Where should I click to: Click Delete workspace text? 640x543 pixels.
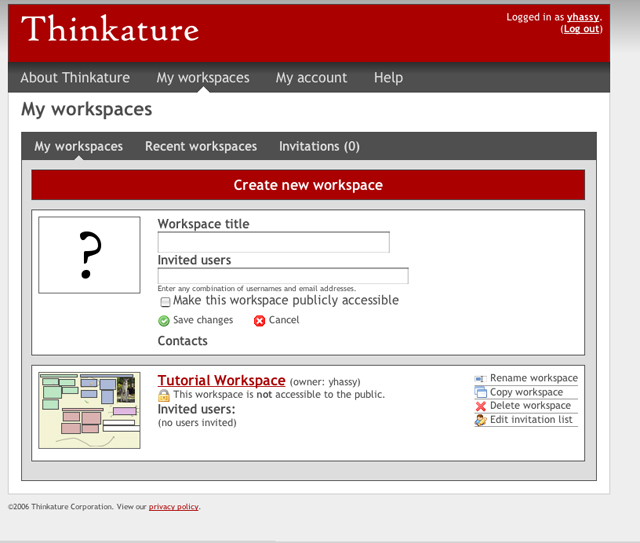pos(530,405)
